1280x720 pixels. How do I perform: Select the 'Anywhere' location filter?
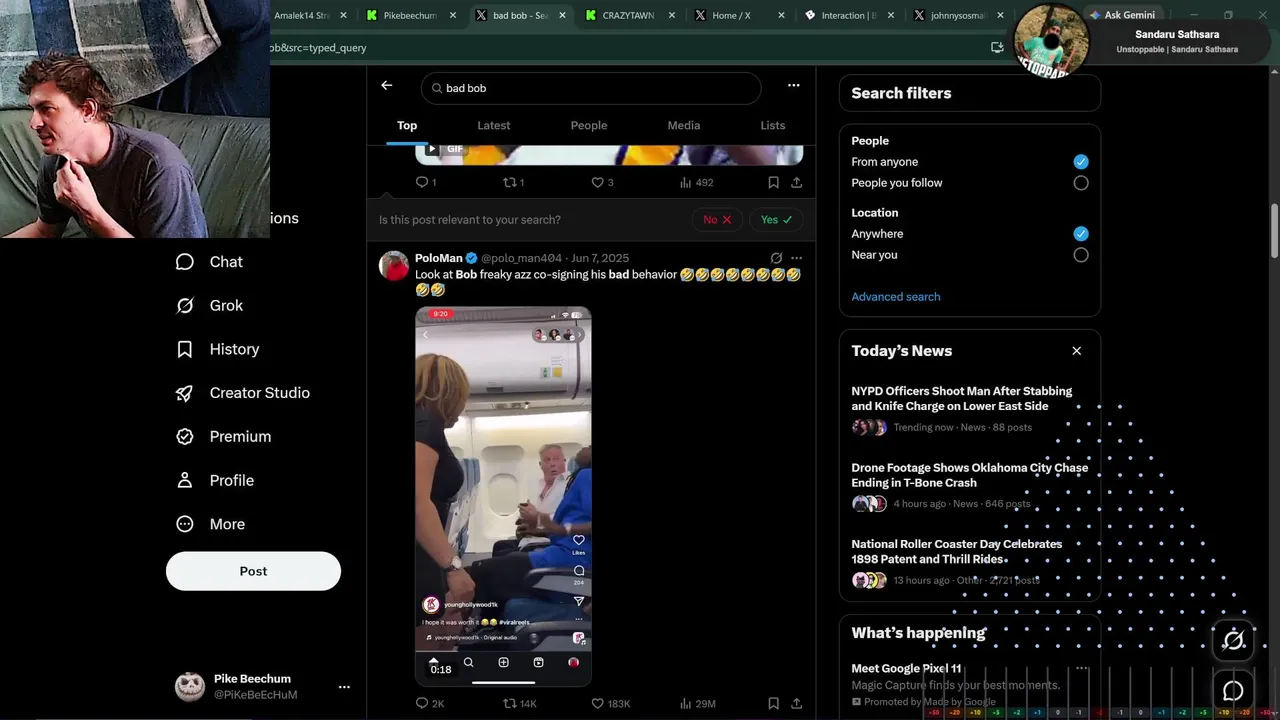tap(1081, 234)
